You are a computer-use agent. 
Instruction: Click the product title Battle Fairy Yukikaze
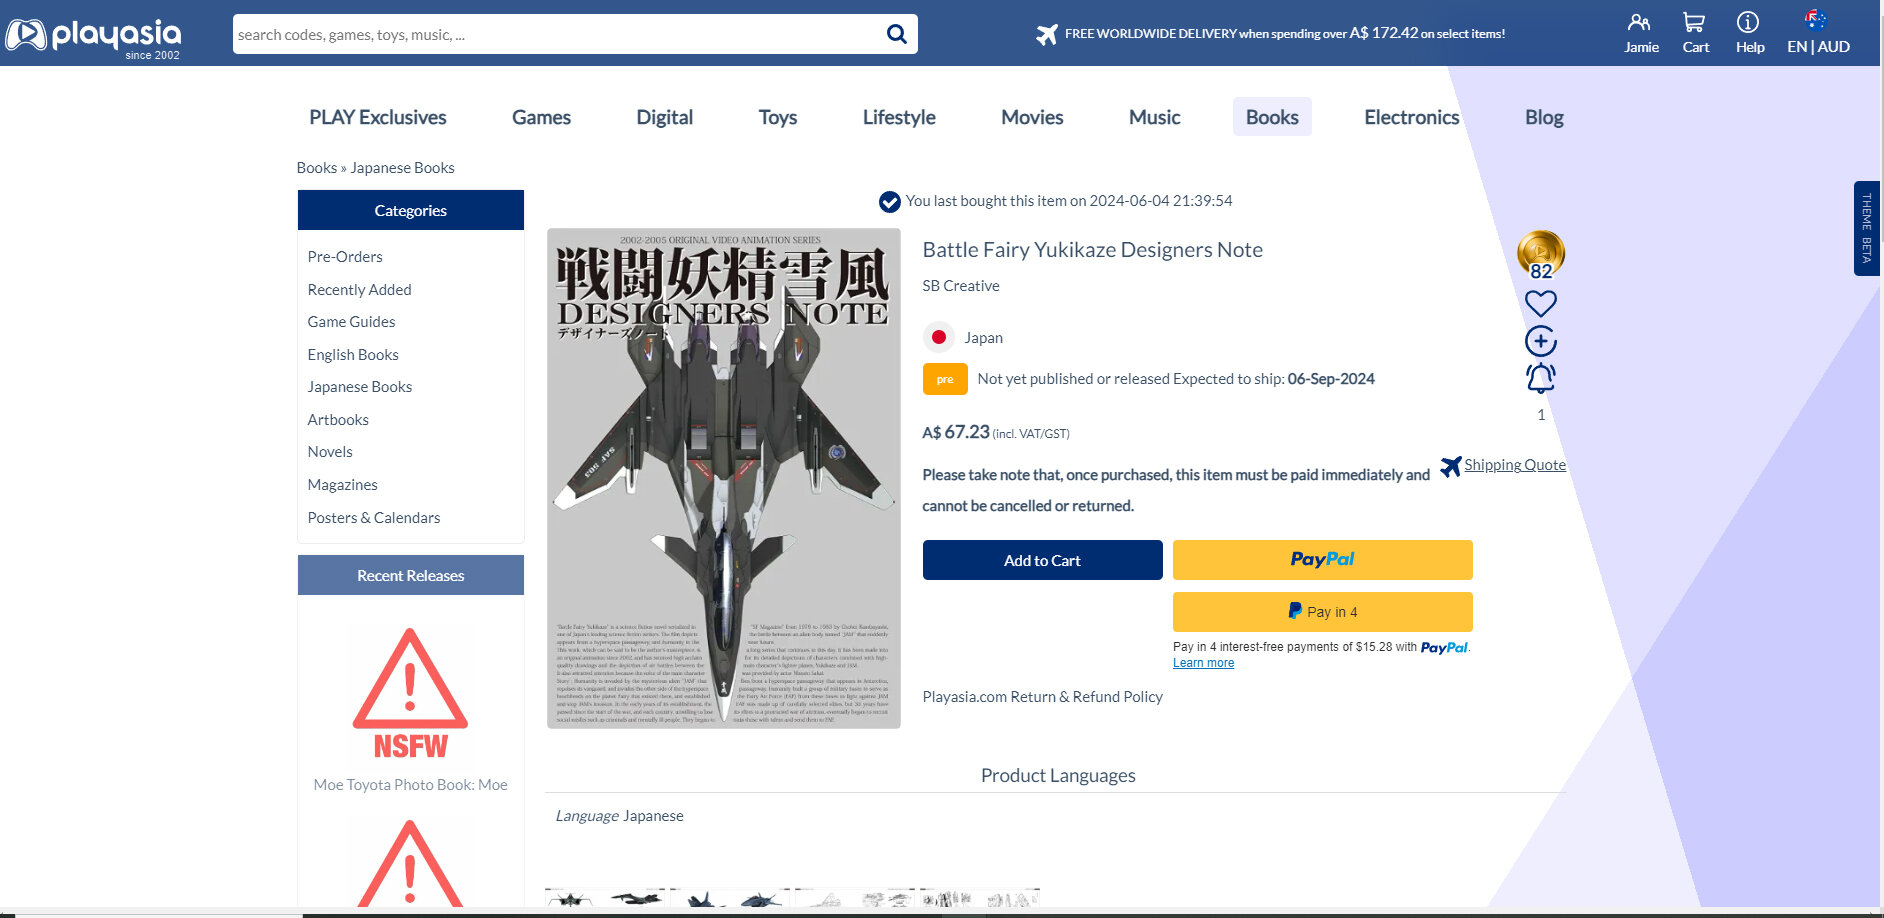click(1092, 250)
